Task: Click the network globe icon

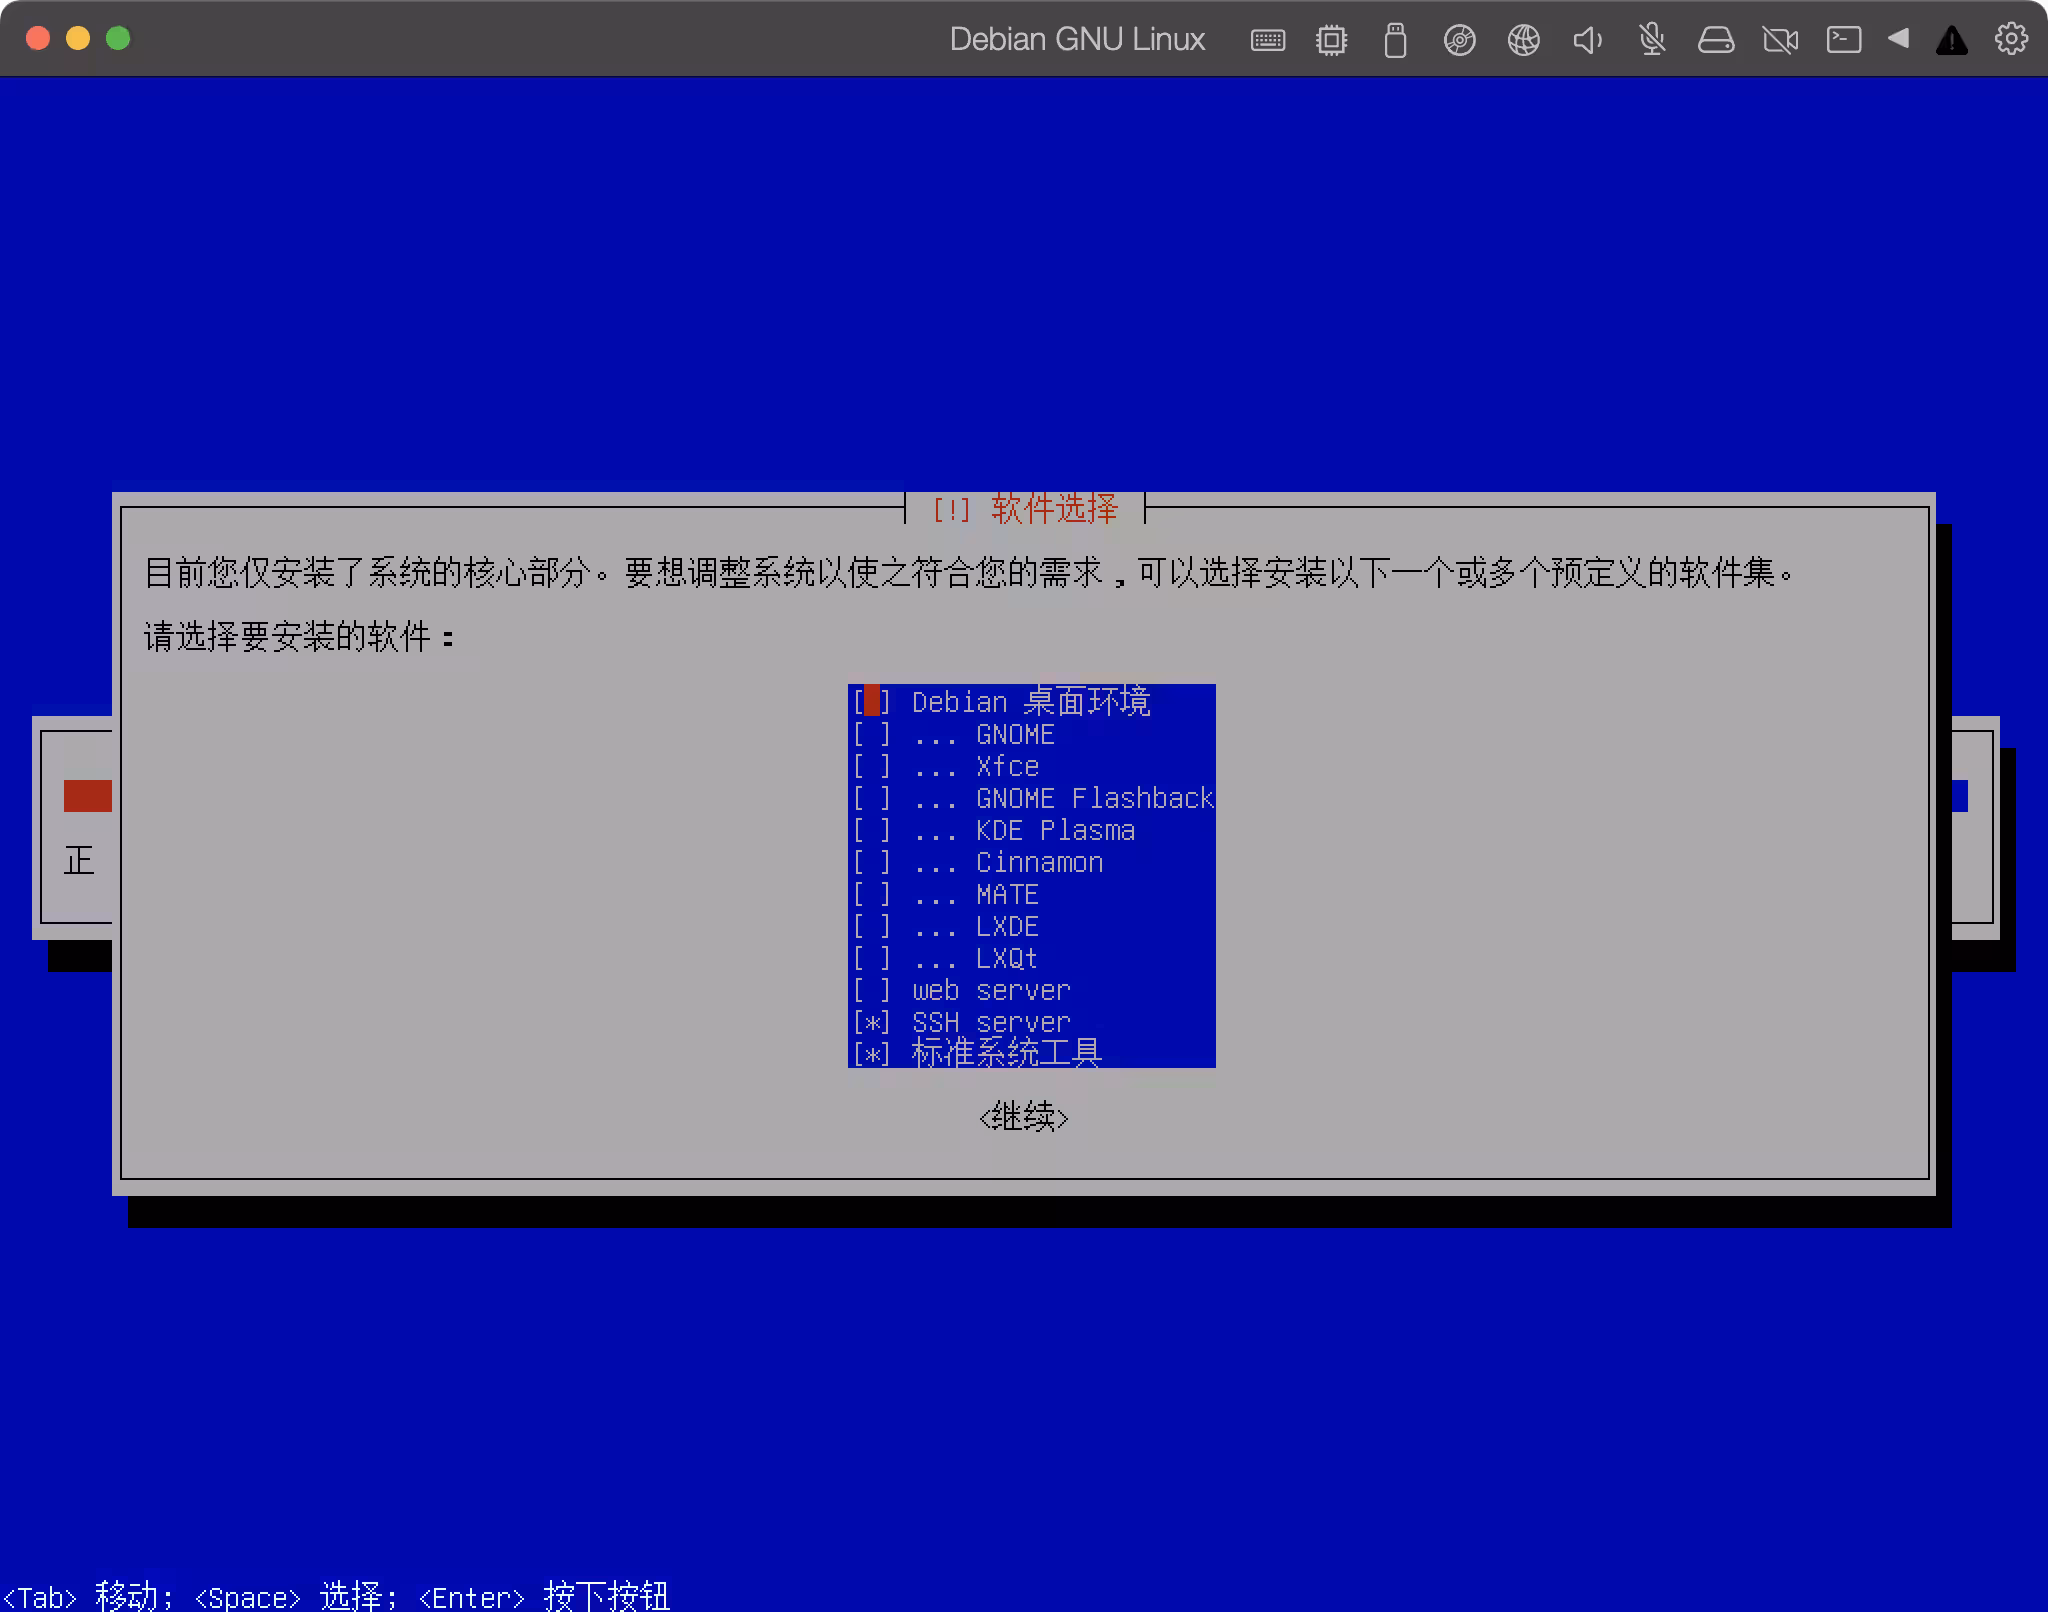Action: [x=1523, y=40]
